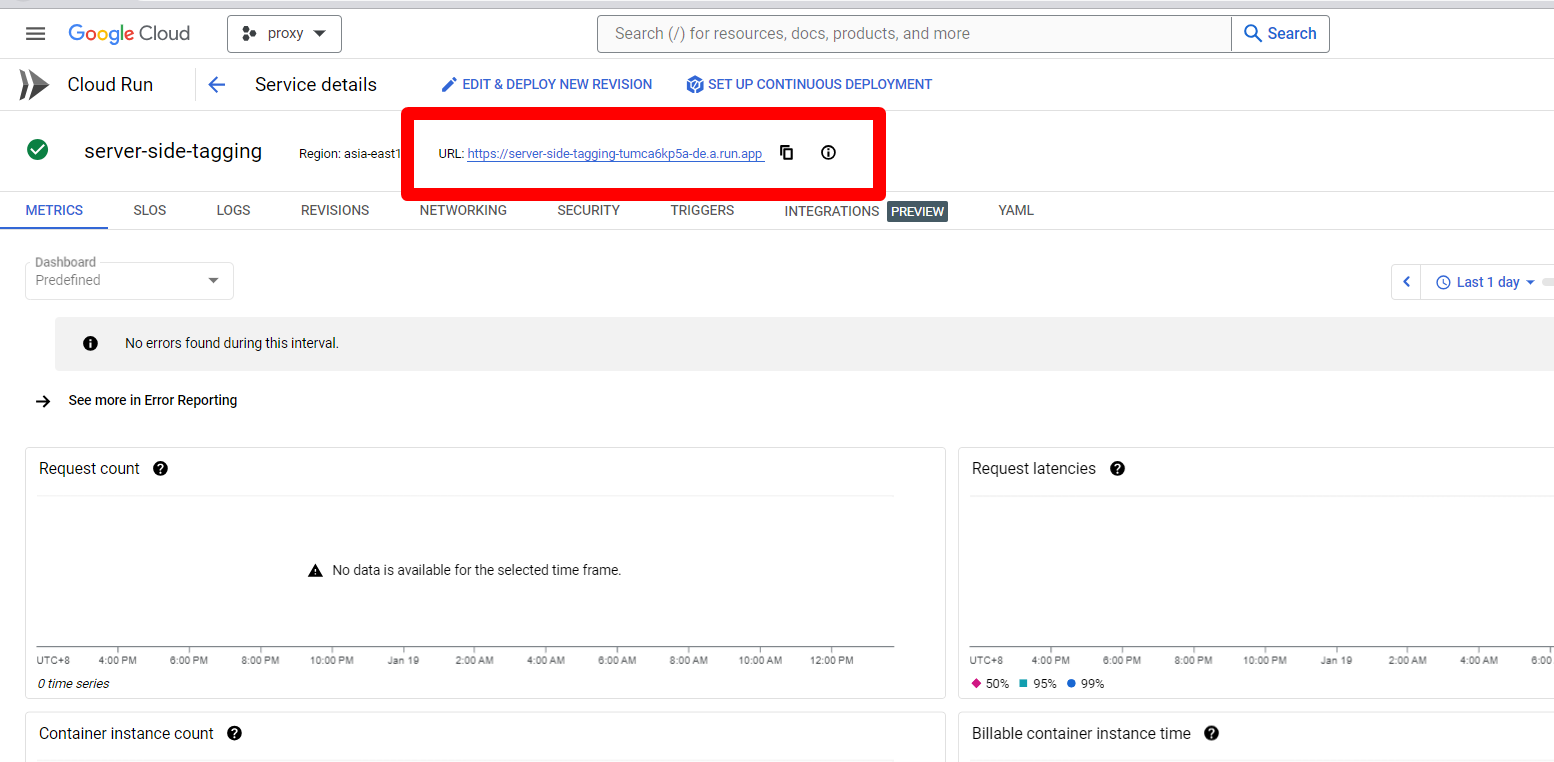Copy the service URL to clipboard
The image size is (1554, 762).
787,153
